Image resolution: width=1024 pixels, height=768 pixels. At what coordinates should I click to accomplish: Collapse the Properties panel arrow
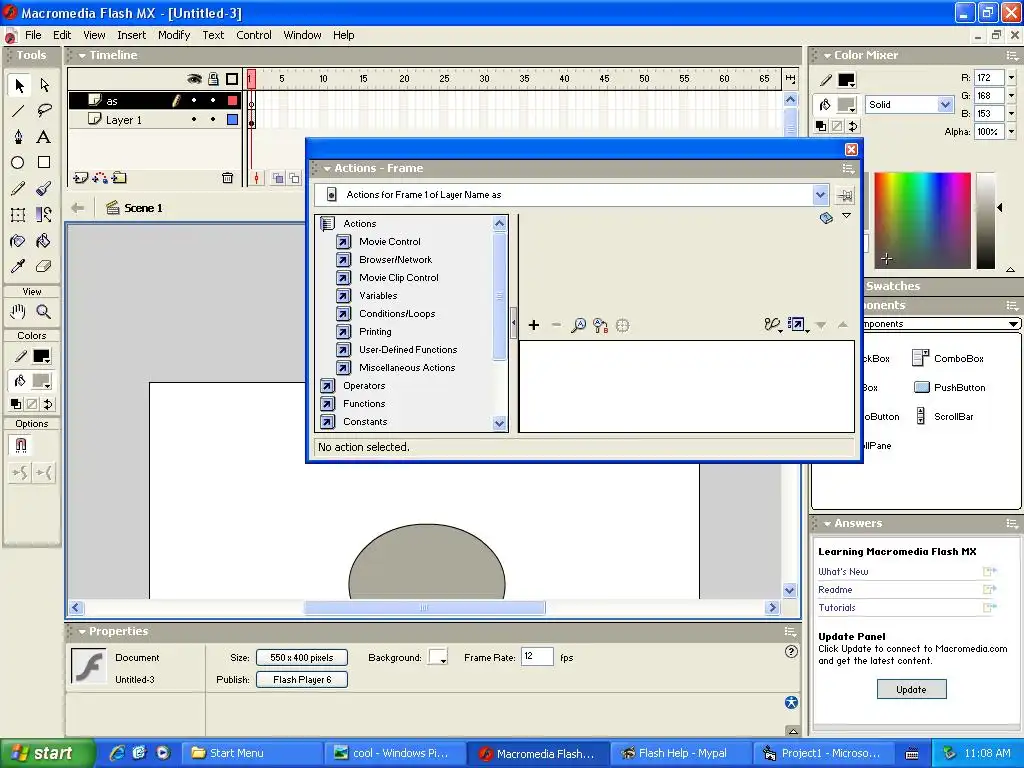point(82,632)
